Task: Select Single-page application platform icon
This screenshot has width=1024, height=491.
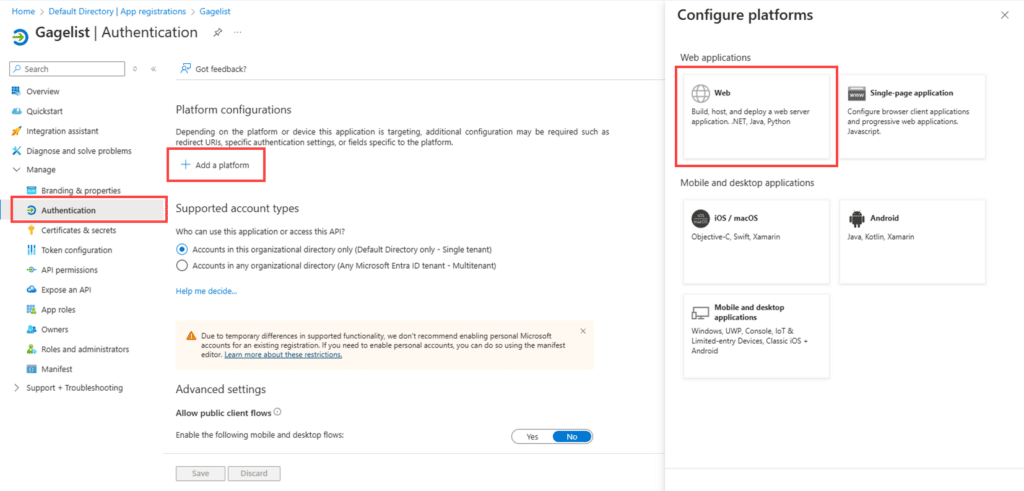Action: (856, 93)
